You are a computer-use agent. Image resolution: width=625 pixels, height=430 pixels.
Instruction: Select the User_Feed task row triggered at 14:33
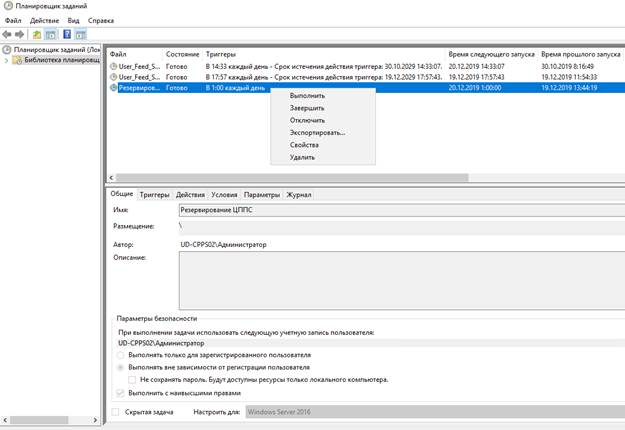tap(366, 67)
